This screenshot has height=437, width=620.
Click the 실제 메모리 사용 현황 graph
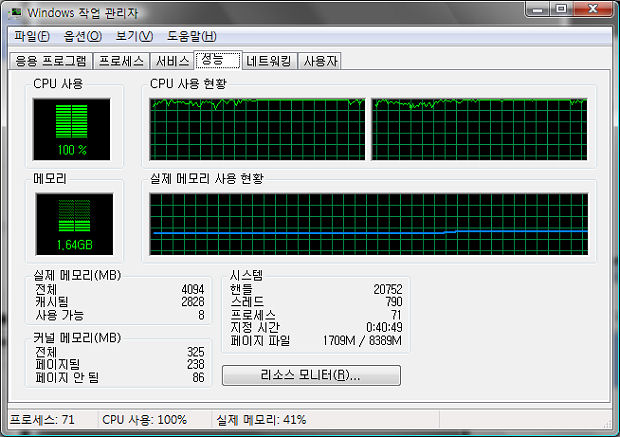coord(369,224)
